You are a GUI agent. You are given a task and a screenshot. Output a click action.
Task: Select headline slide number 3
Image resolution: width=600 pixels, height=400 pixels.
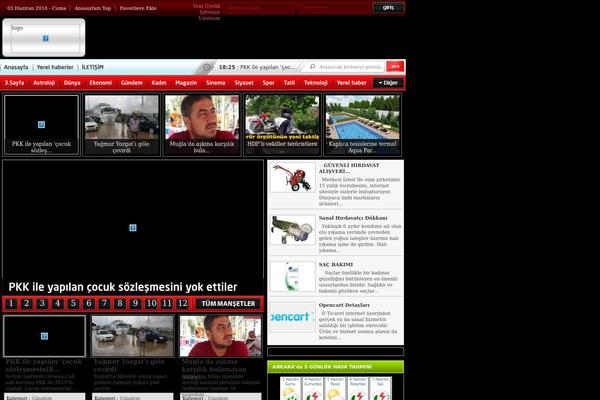tap(42, 304)
